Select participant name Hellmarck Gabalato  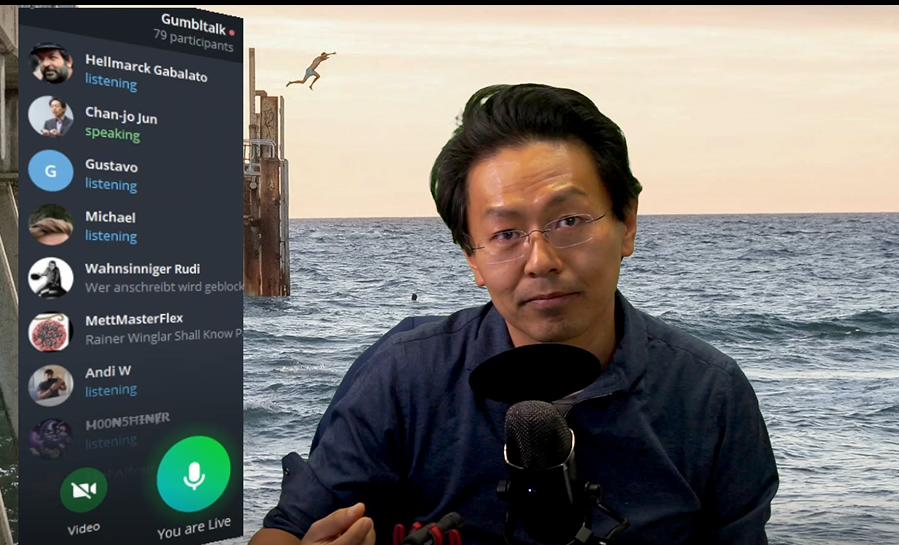click(146, 69)
